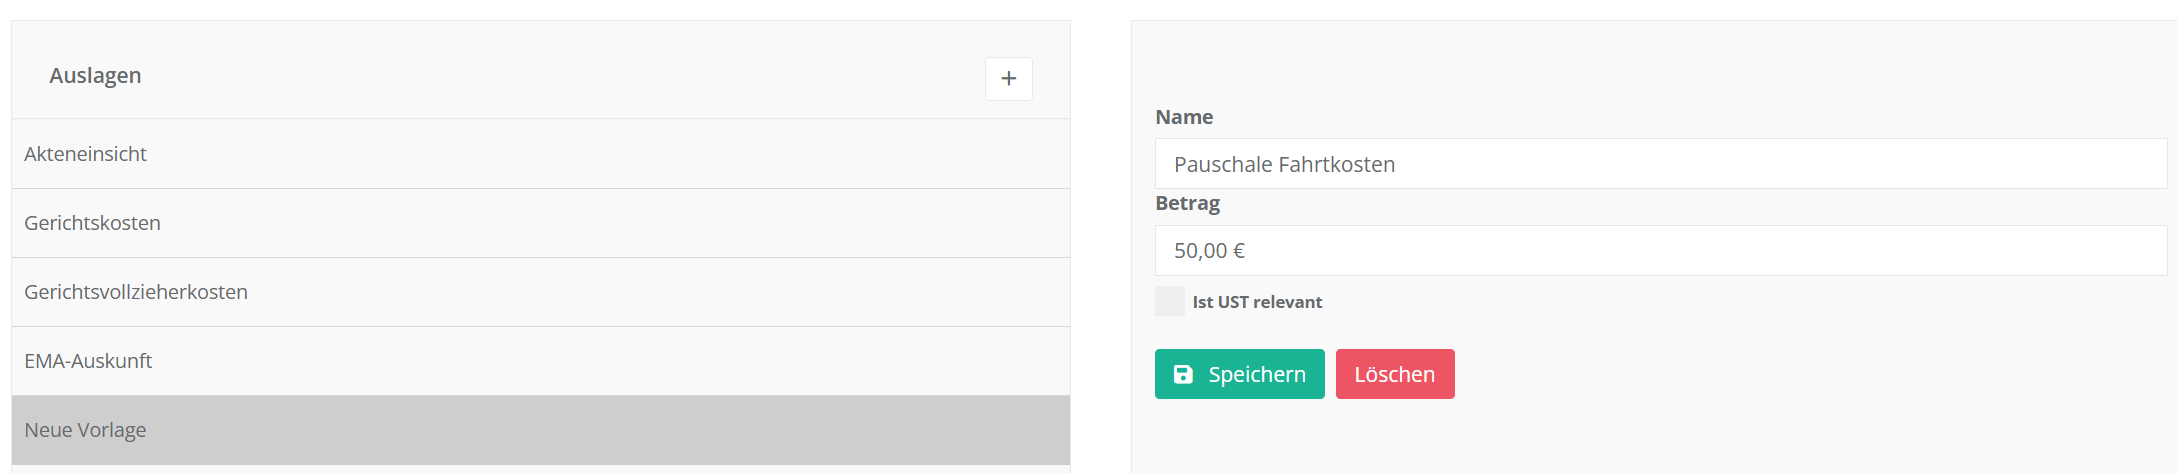Click the "50,00 €" amount value
This screenshot has width=2177, height=473.
1209,251
